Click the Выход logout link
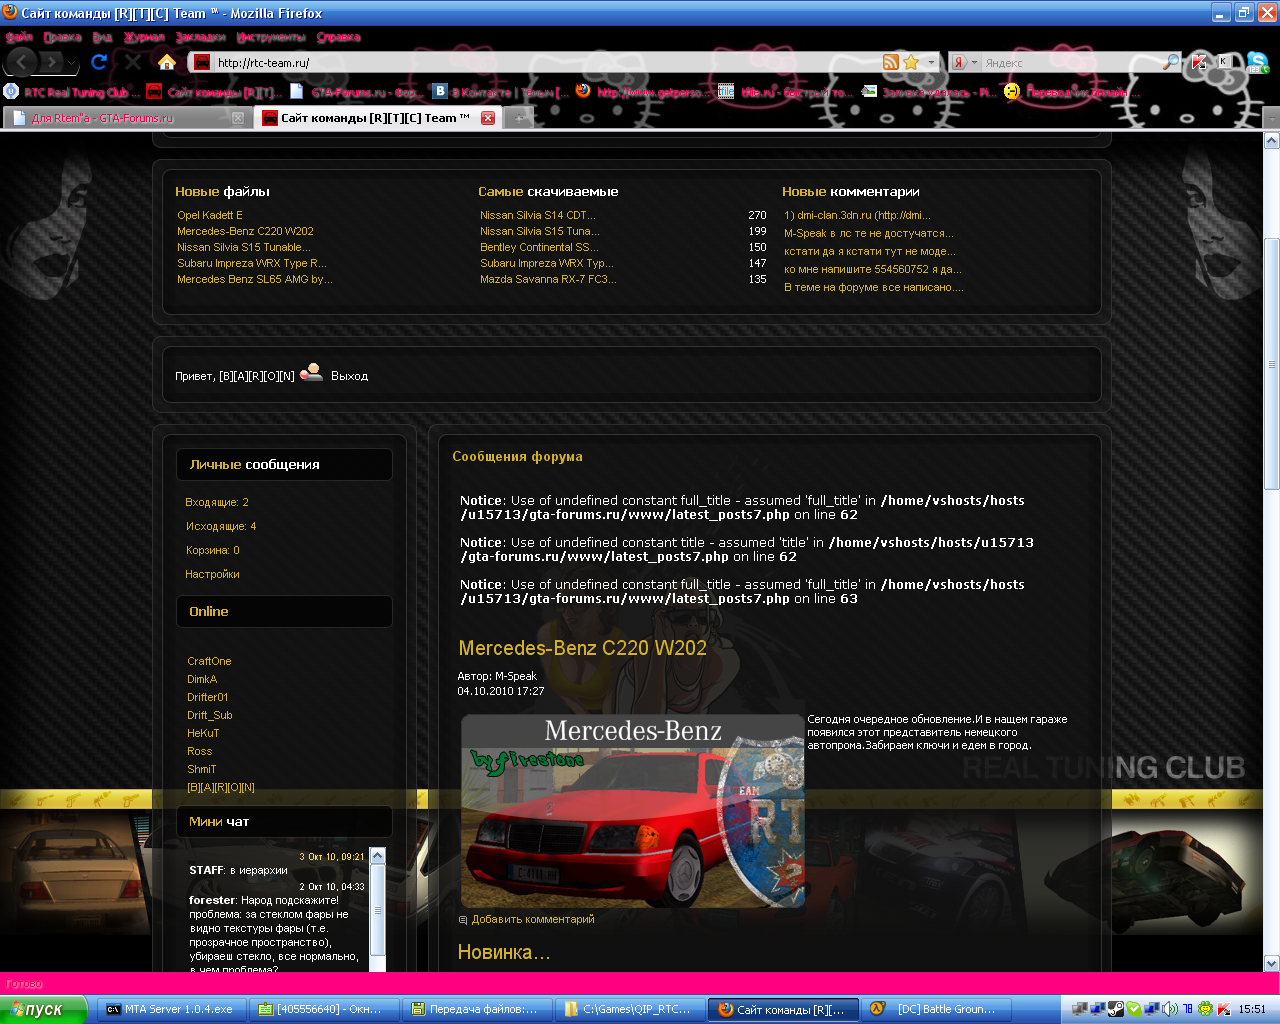 350,376
